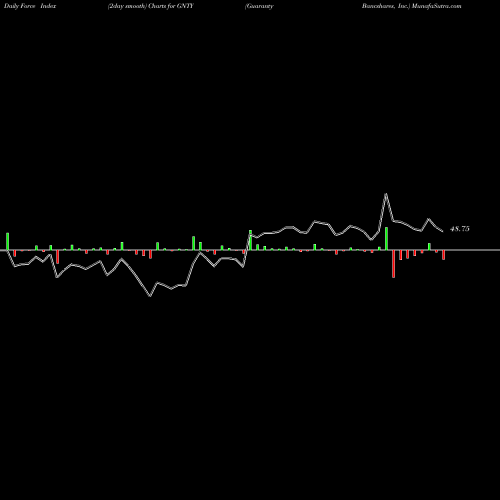Click the 48.75 value label
This screenshot has height=500, width=500.
tap(460, 229)
